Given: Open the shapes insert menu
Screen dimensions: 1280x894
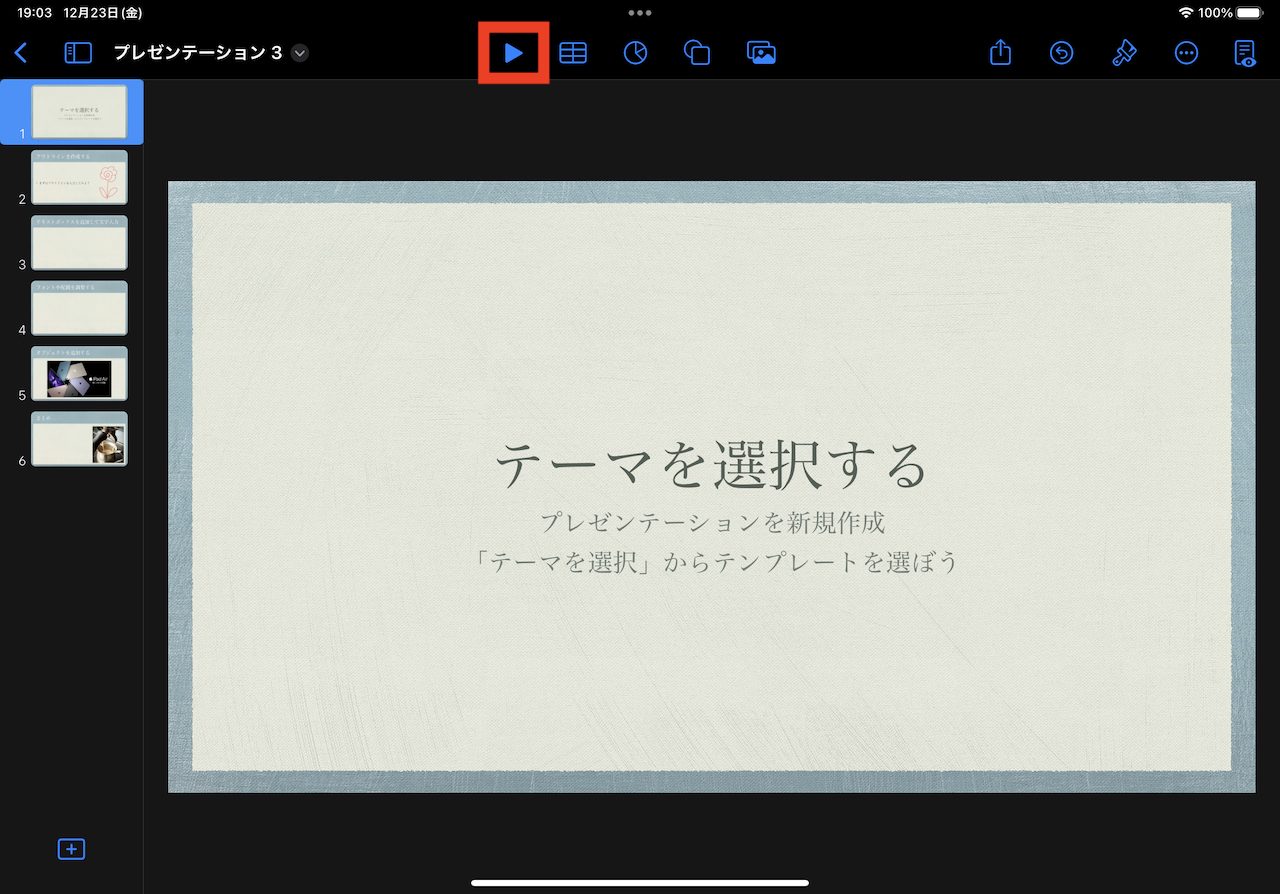Looking at the screenshot, I should 697,53.
